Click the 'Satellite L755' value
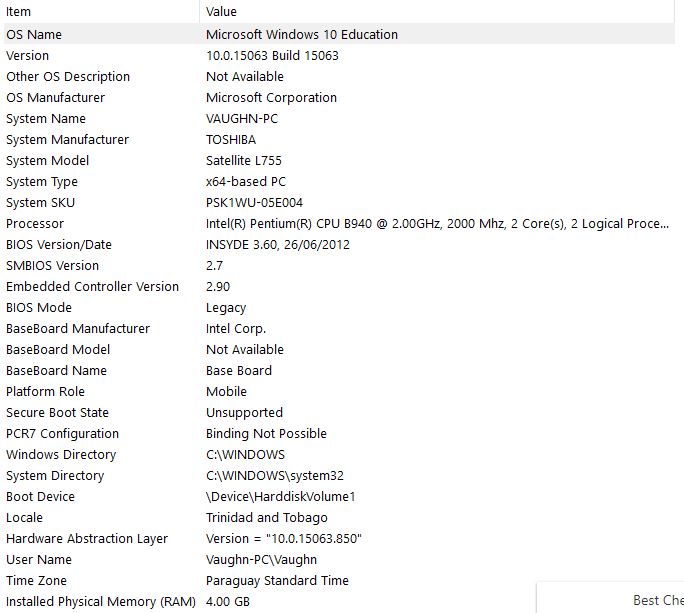Viewport: 684px width, 613px height. point(244,161)
